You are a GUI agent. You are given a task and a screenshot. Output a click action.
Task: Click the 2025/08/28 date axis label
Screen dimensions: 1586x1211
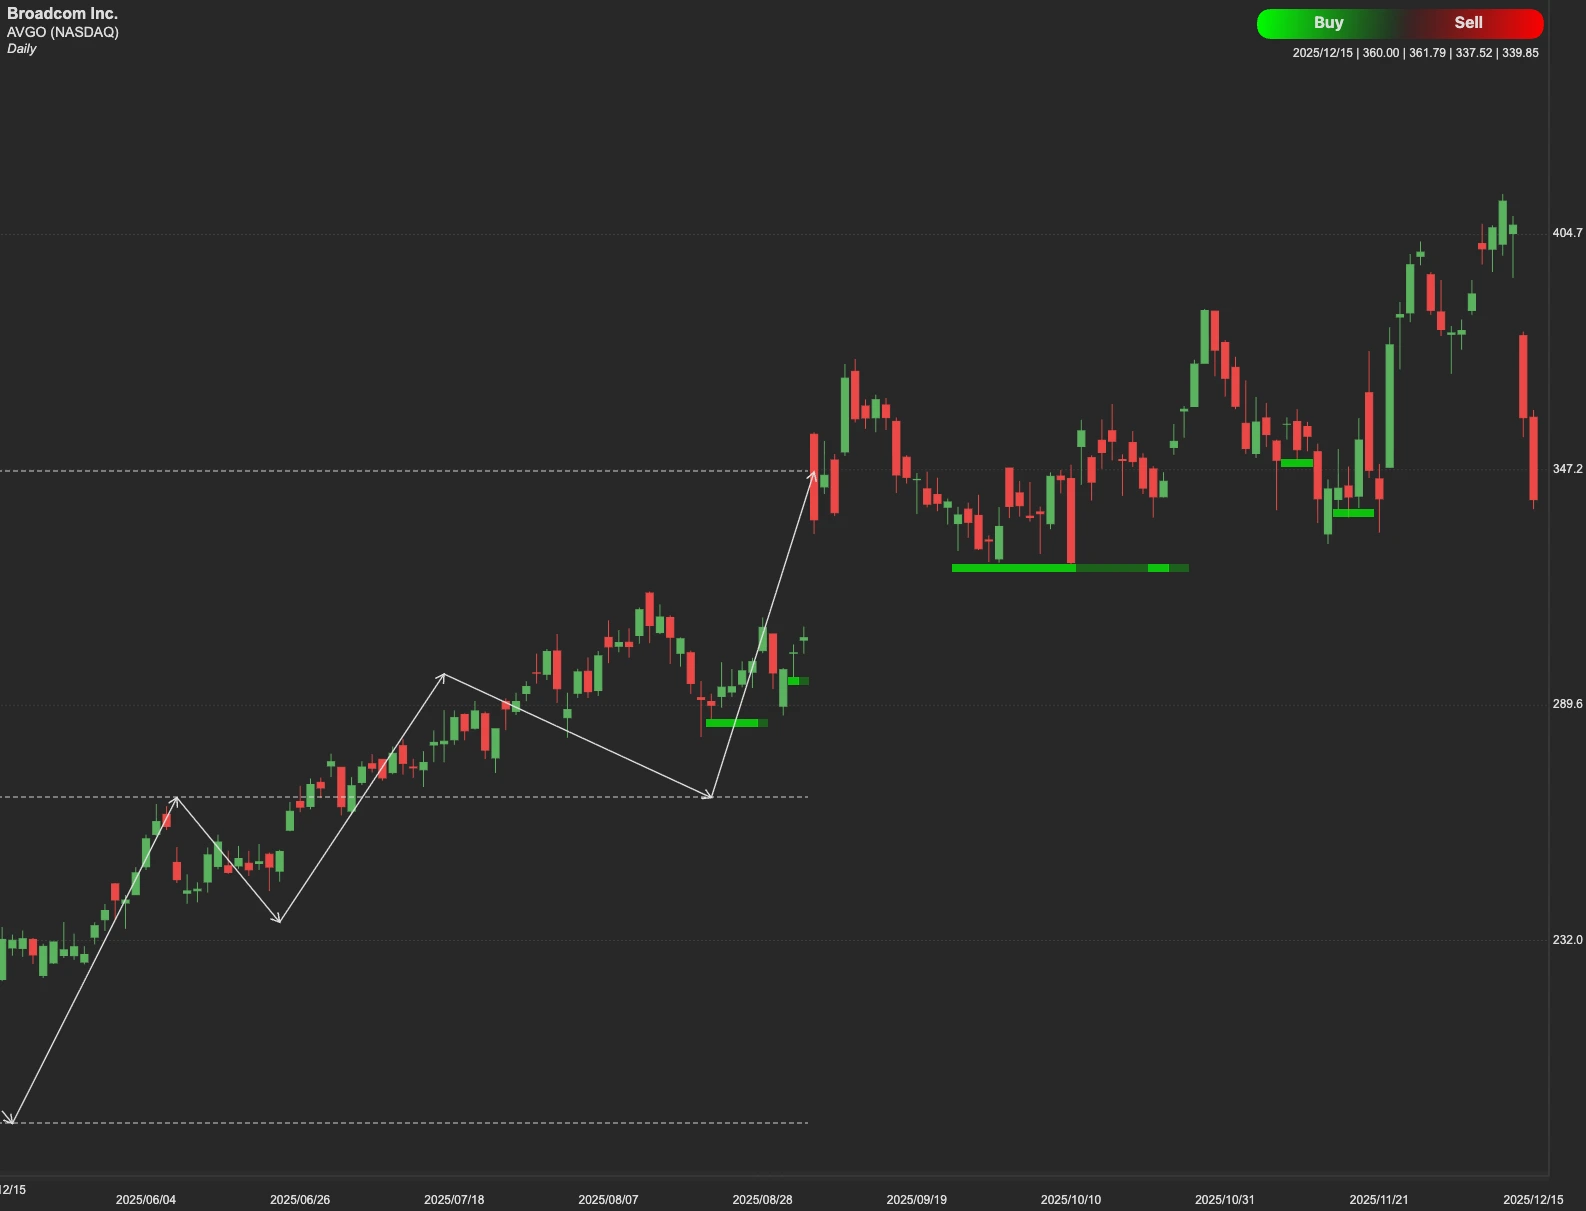[762, 1200]
